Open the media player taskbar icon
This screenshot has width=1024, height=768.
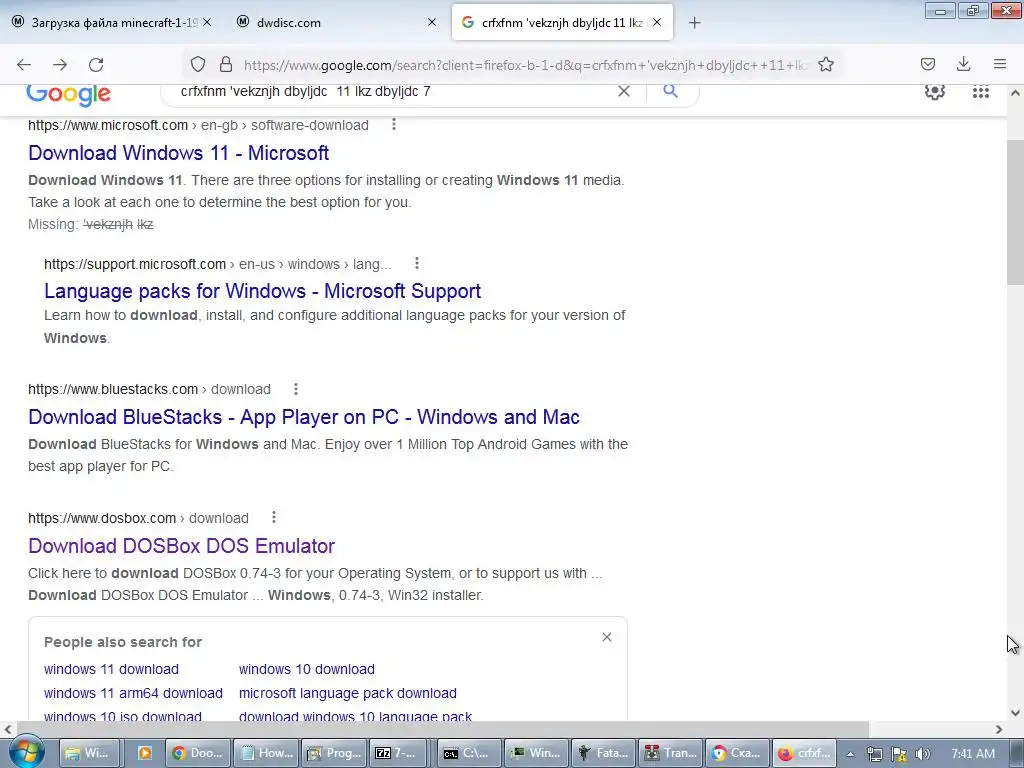point(144,753)
